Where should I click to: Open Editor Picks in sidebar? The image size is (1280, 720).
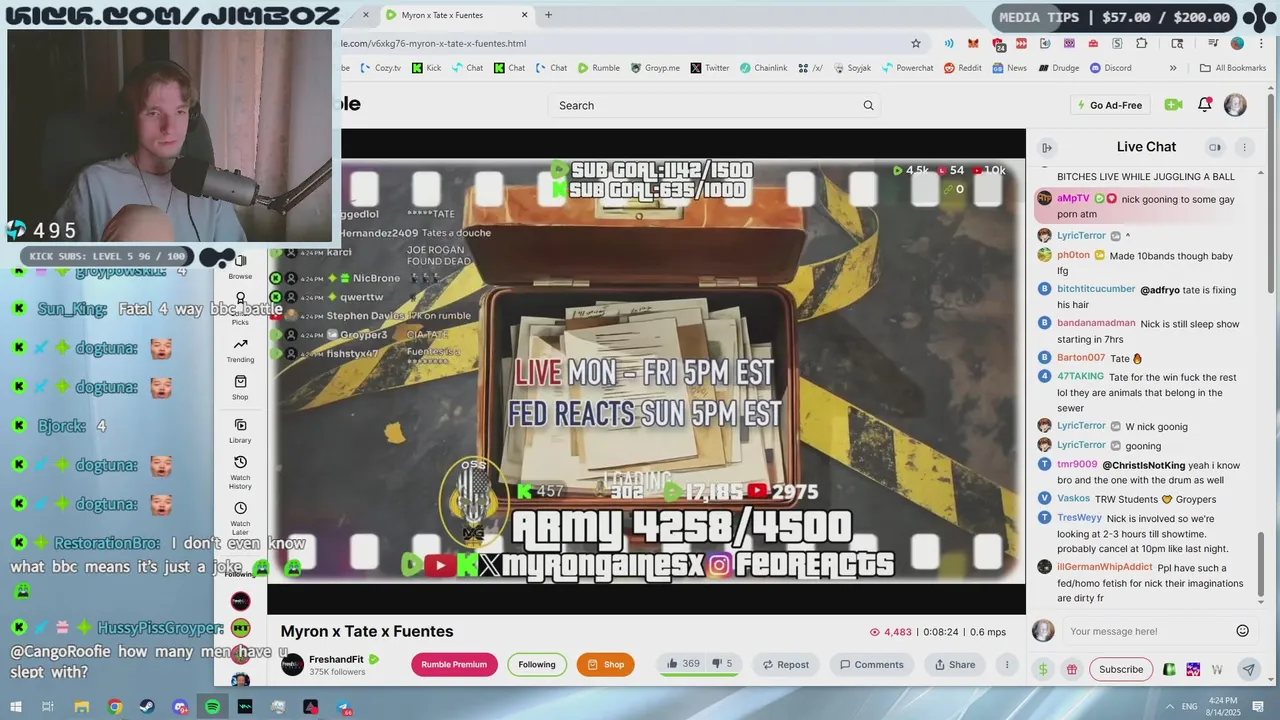tap(240, 308)
